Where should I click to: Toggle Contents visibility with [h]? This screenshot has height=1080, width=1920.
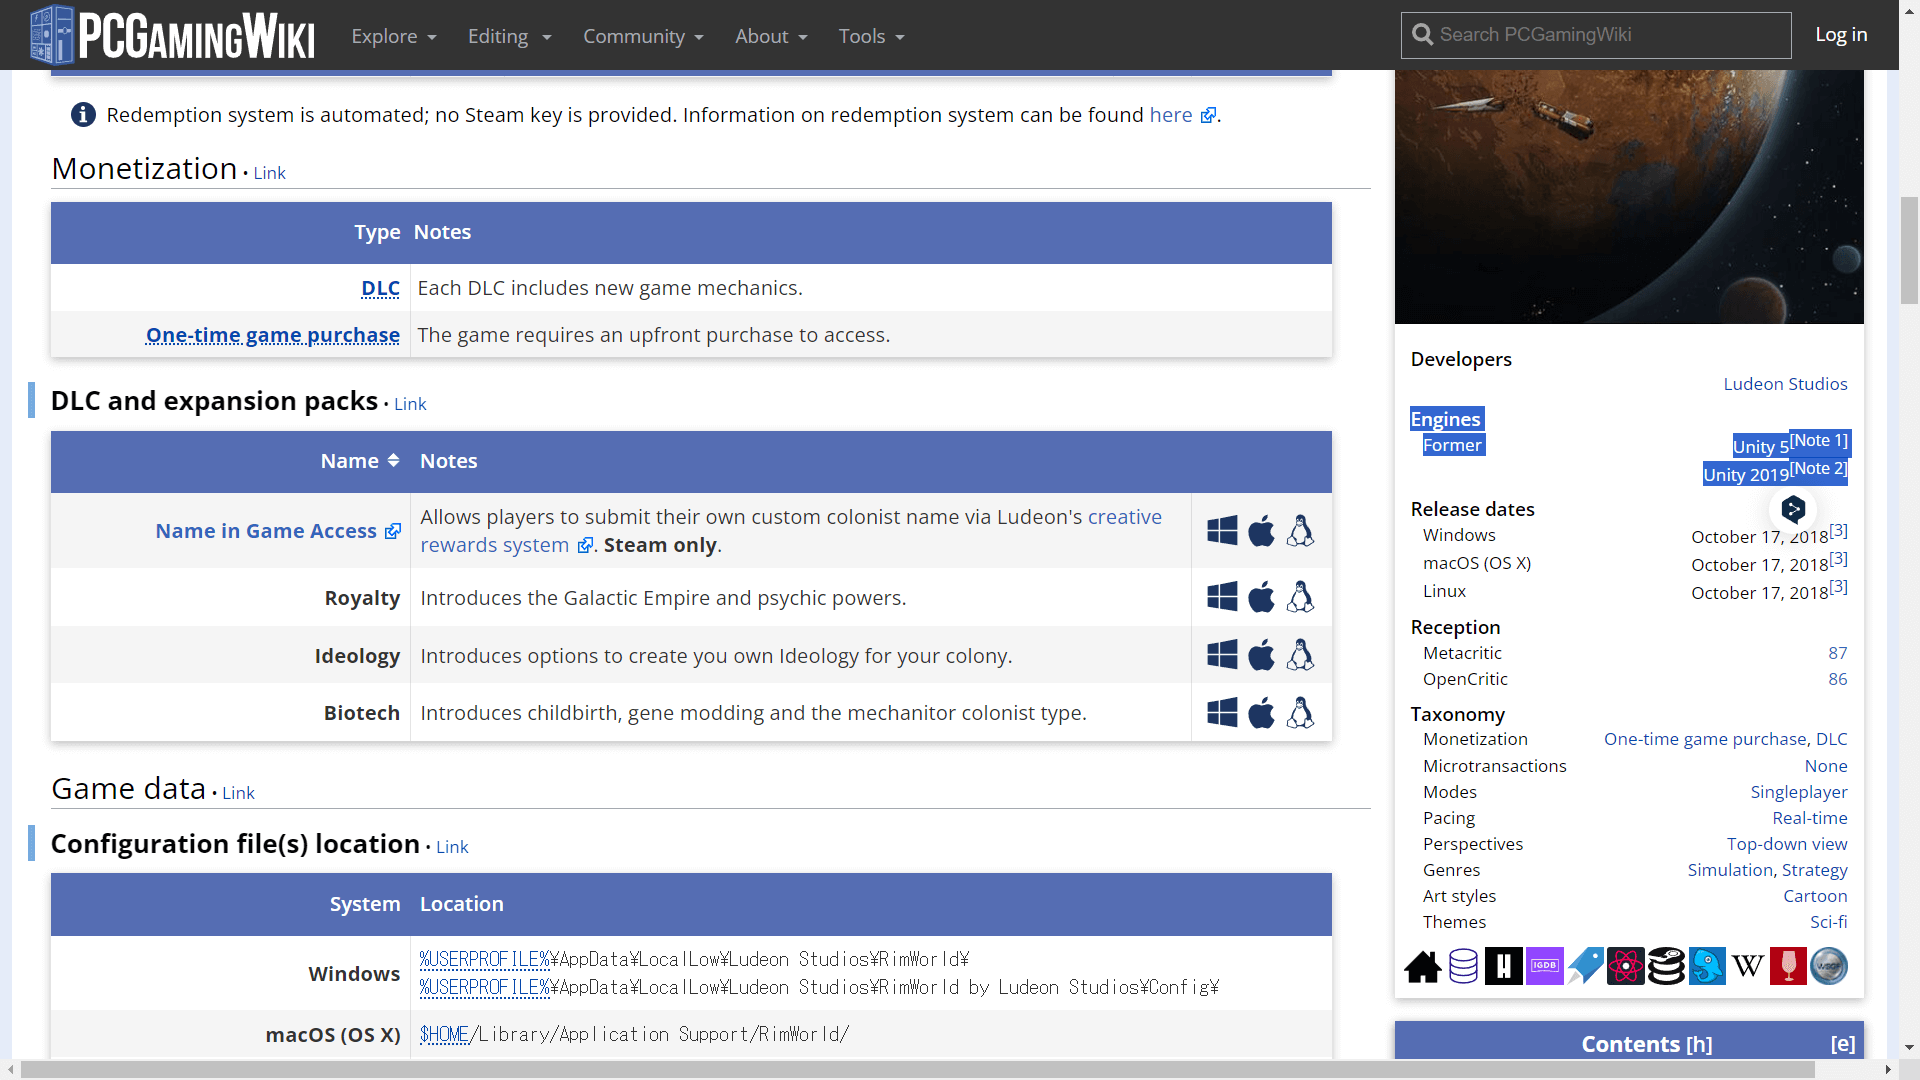pyautogui.click(x=1700, y=1043)
